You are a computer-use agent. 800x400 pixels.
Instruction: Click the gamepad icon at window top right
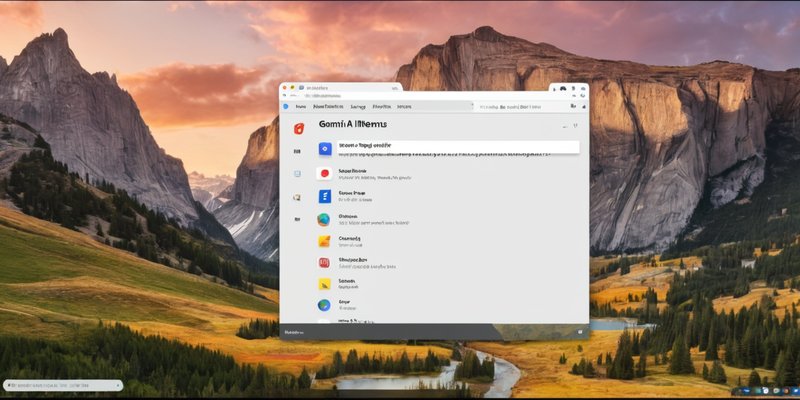click(563, 88)
